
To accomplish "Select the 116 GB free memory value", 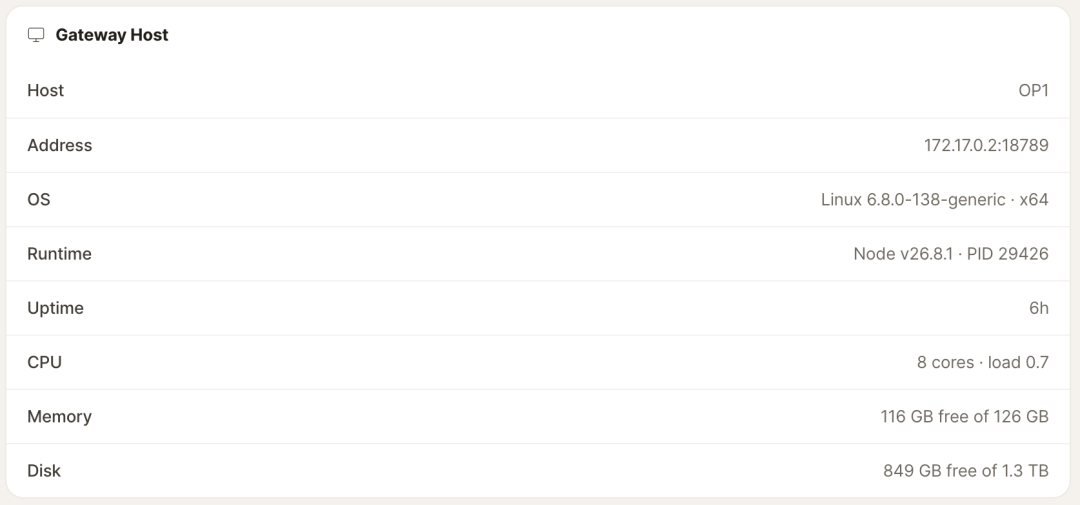I will point(964,416).
